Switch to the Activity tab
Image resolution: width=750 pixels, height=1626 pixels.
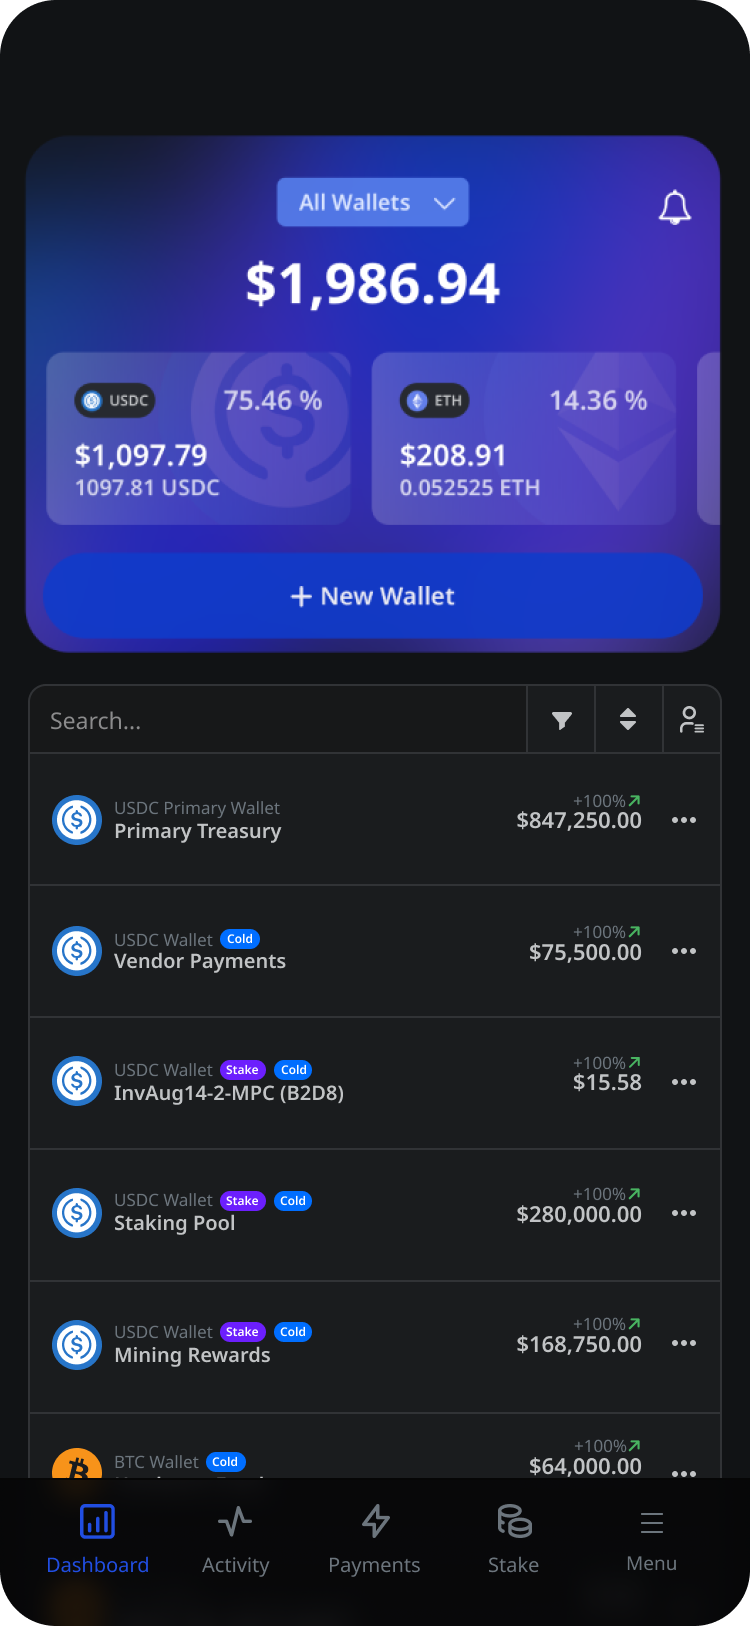[x=236, y=1540]
